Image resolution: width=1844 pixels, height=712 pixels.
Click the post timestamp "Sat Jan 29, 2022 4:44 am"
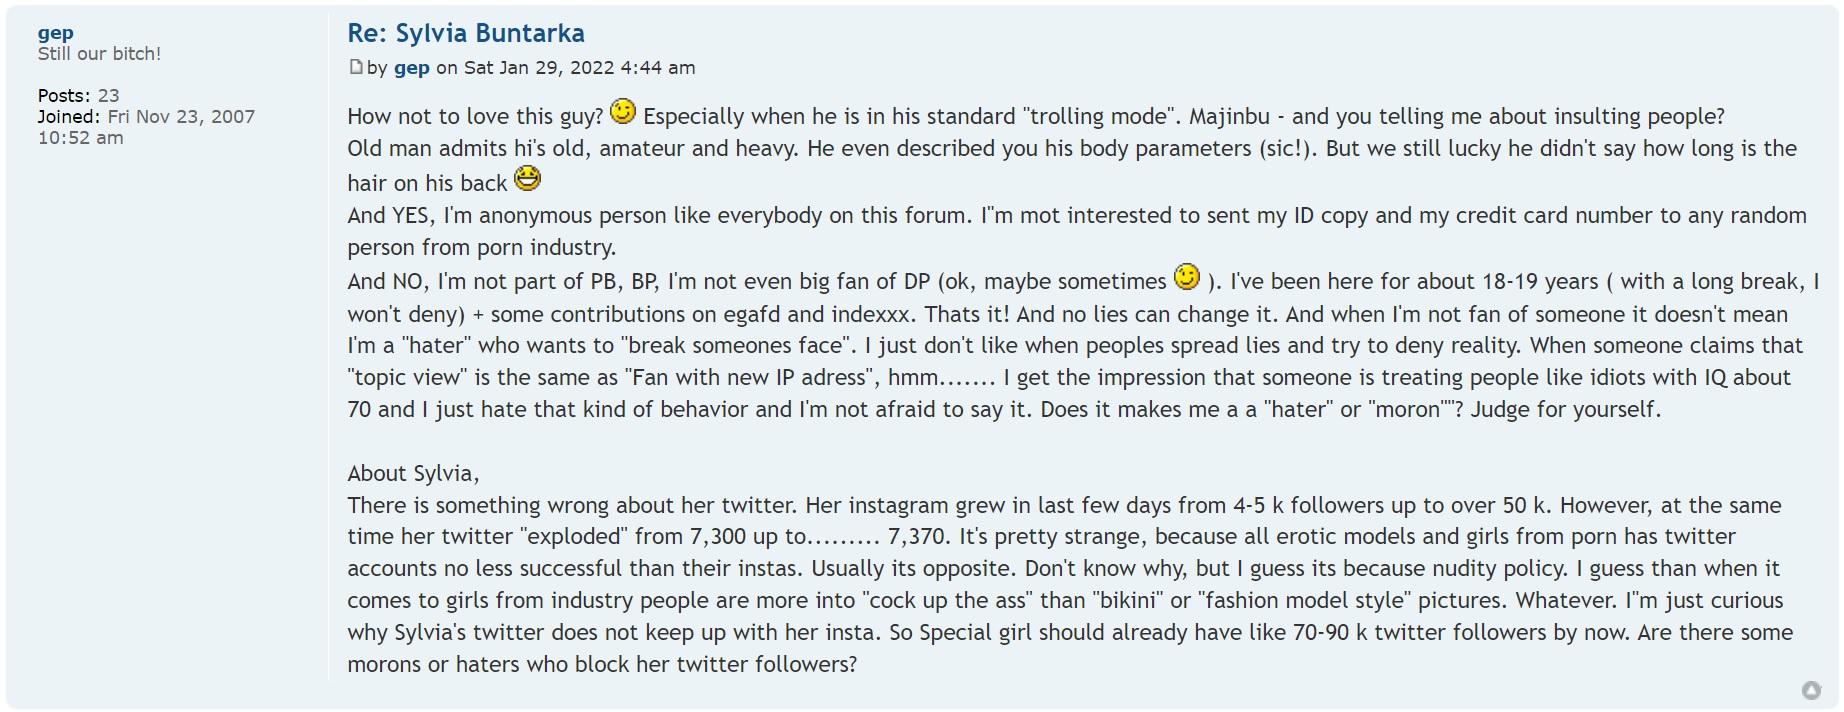(x=579, y=68)
